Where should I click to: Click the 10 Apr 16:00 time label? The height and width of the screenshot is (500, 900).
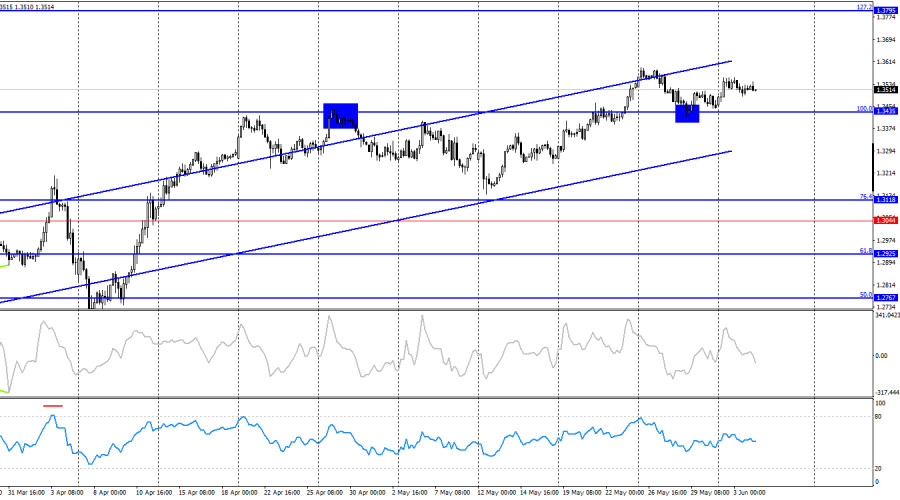154,493
